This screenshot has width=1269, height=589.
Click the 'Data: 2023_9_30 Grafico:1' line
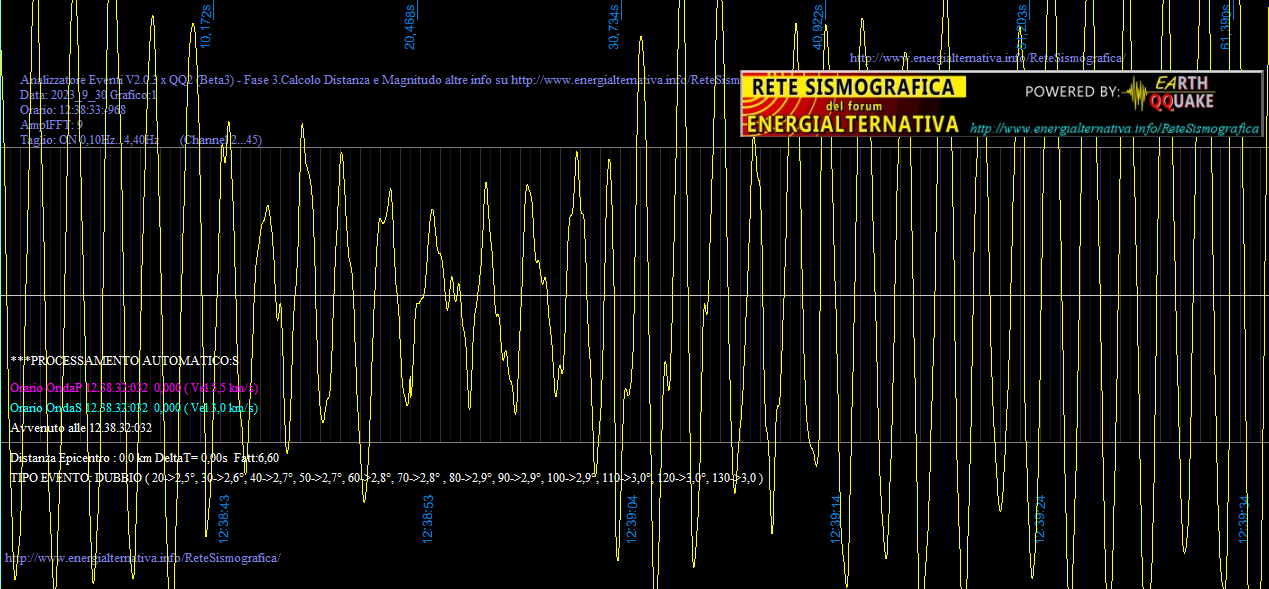(x=89, y=94)
